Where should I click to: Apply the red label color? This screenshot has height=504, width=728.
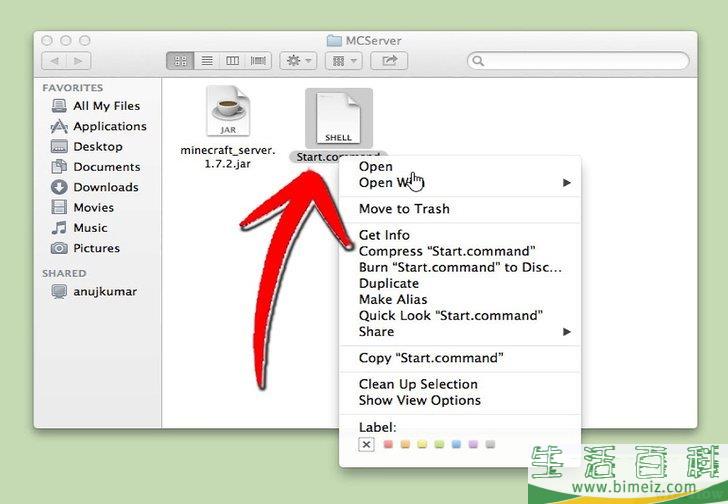tap(389, 445)
